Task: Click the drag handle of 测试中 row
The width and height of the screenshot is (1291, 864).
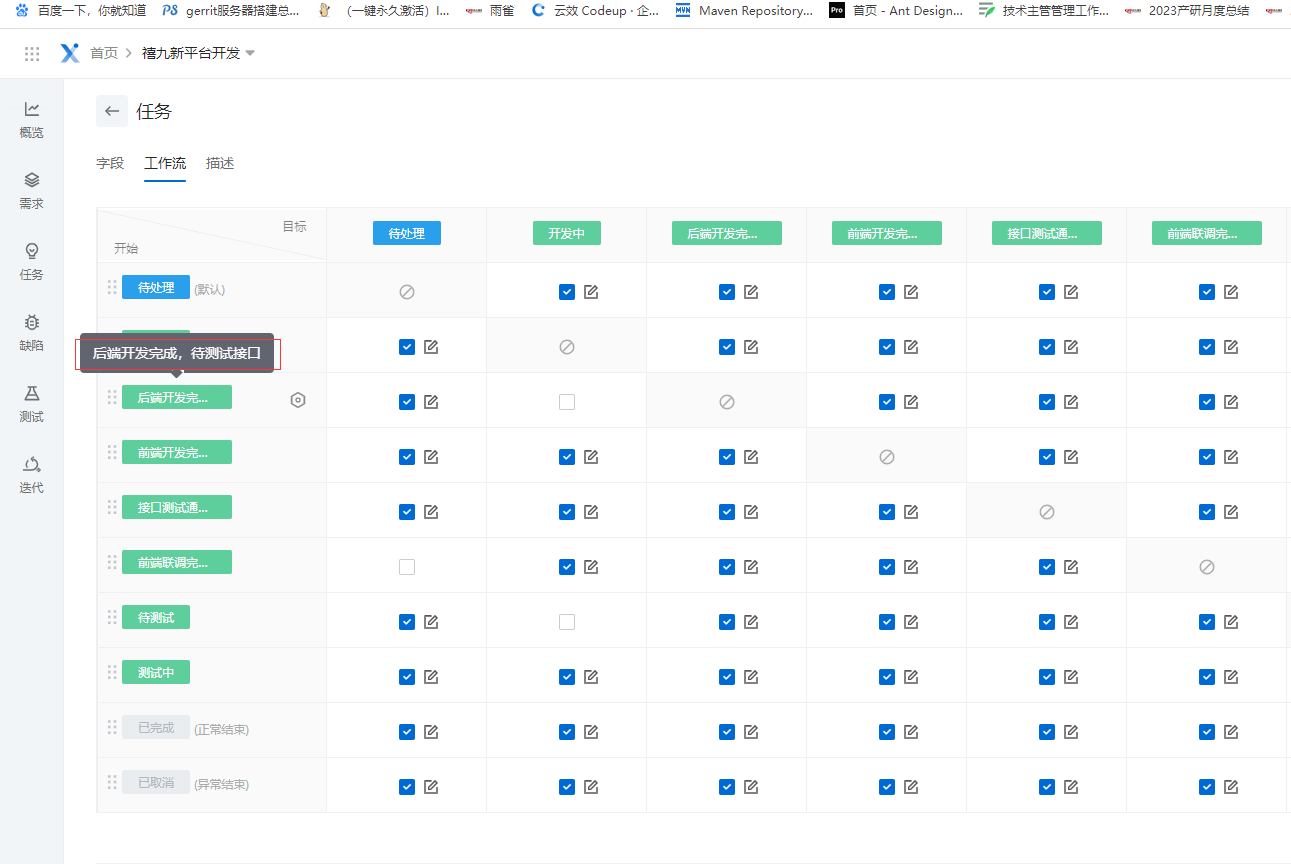Action: (x=112, y=672)
